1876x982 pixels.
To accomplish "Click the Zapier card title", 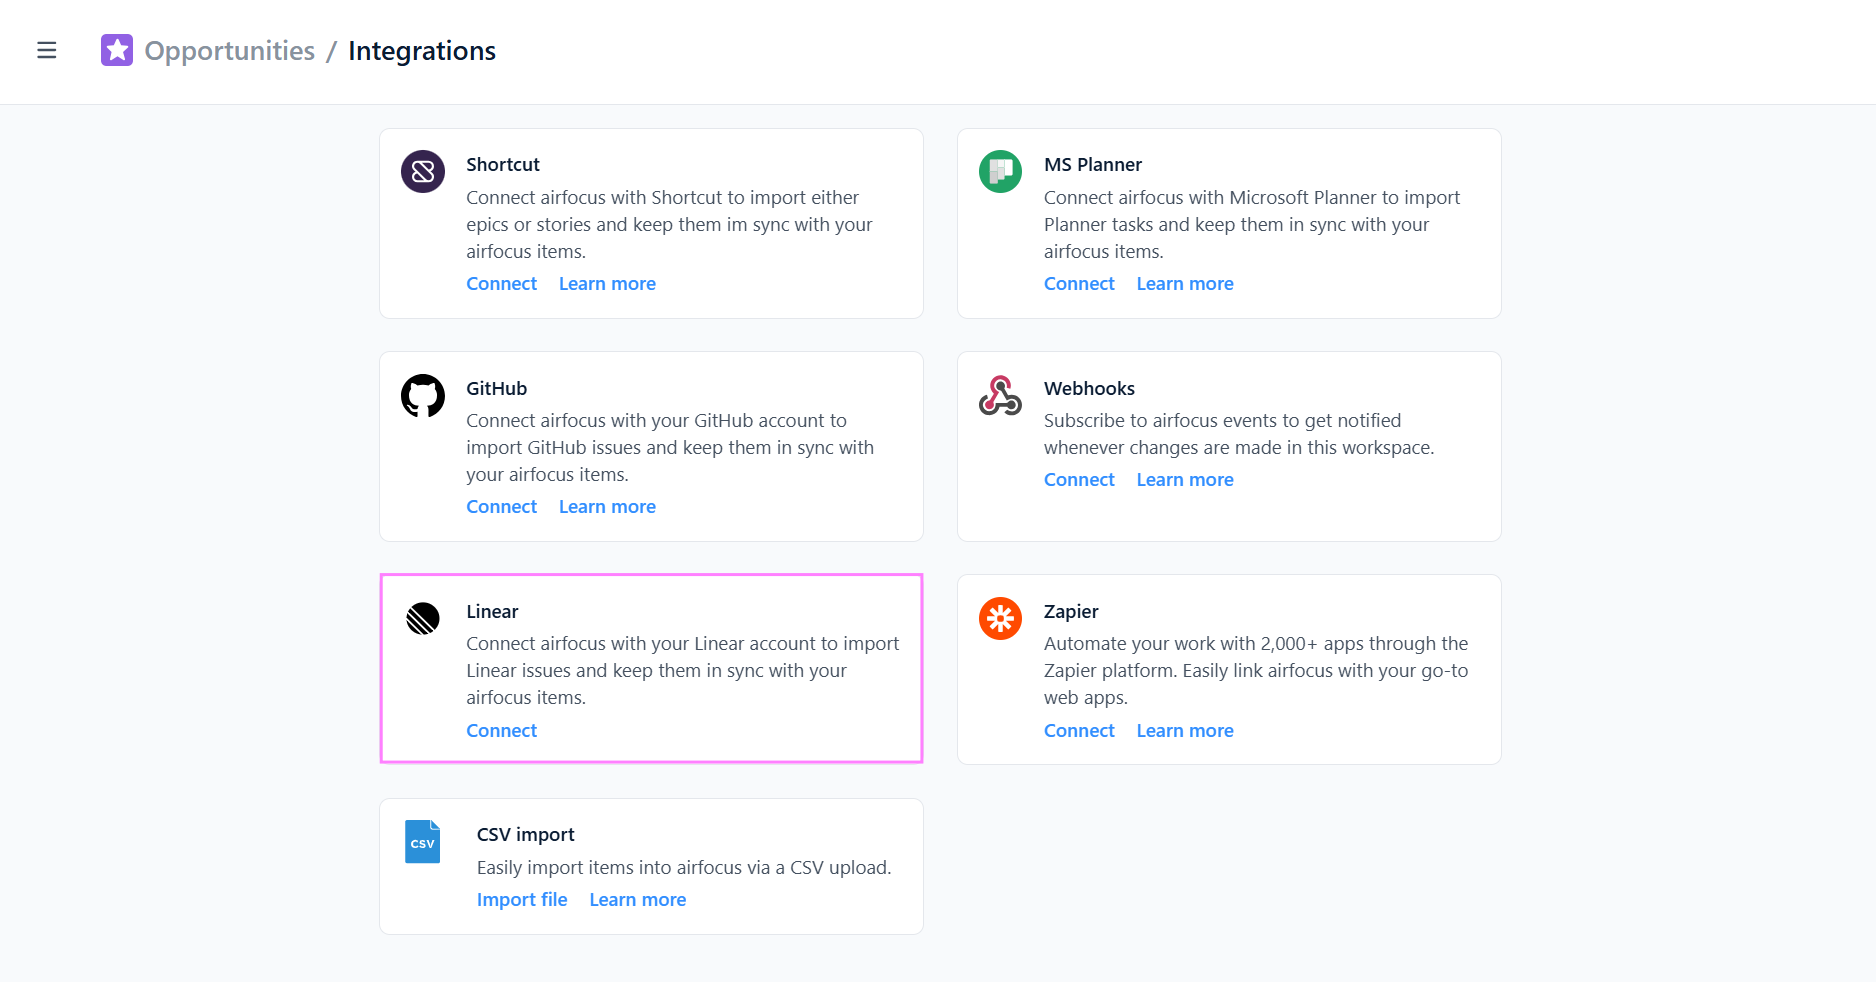I will 1071,612.
